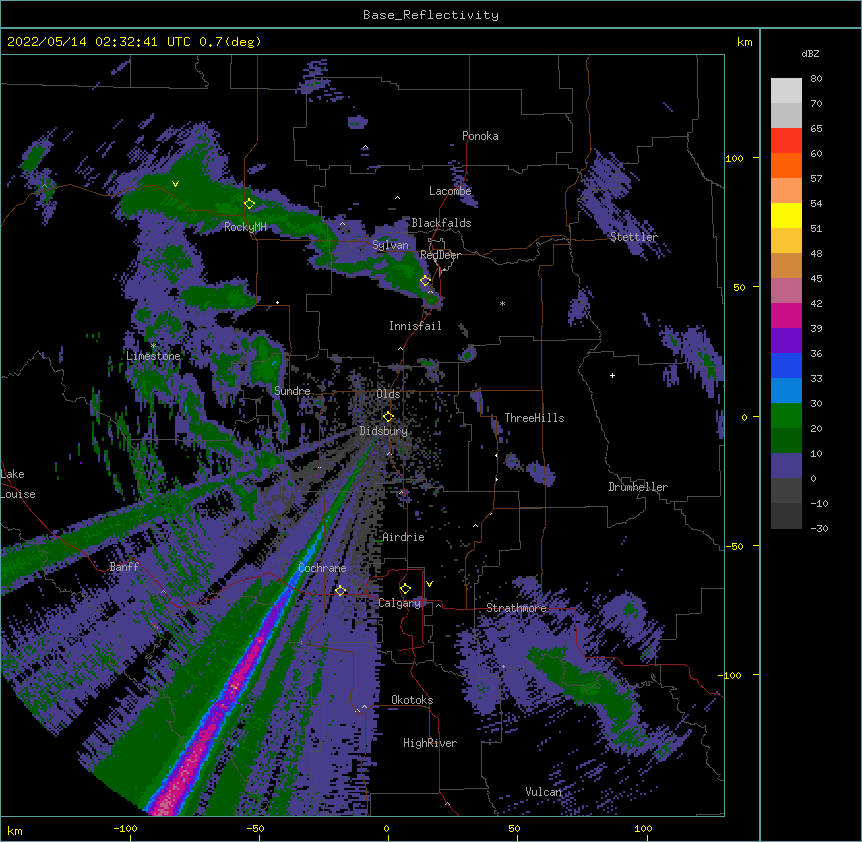862x842 pixels.
Task: Click the km label at bottom left
Action: click(14, 831)
